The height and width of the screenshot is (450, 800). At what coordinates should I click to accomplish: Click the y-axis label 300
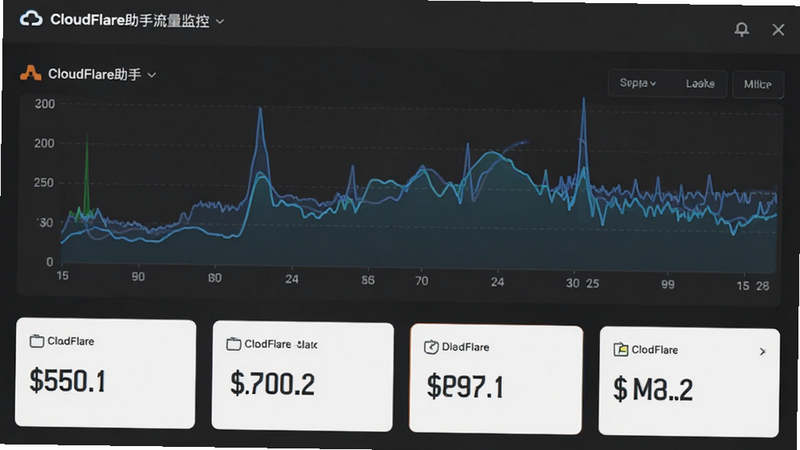(44, 104)
